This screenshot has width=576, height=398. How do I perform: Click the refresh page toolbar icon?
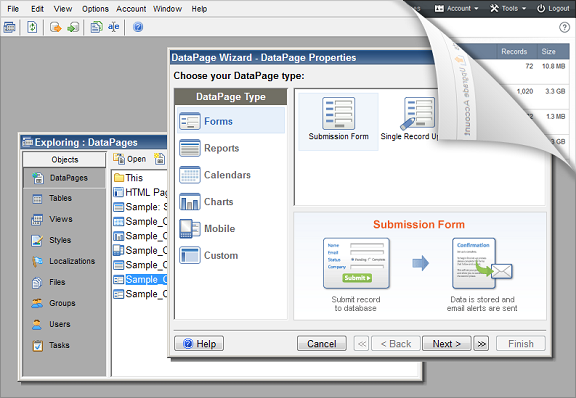32,27
